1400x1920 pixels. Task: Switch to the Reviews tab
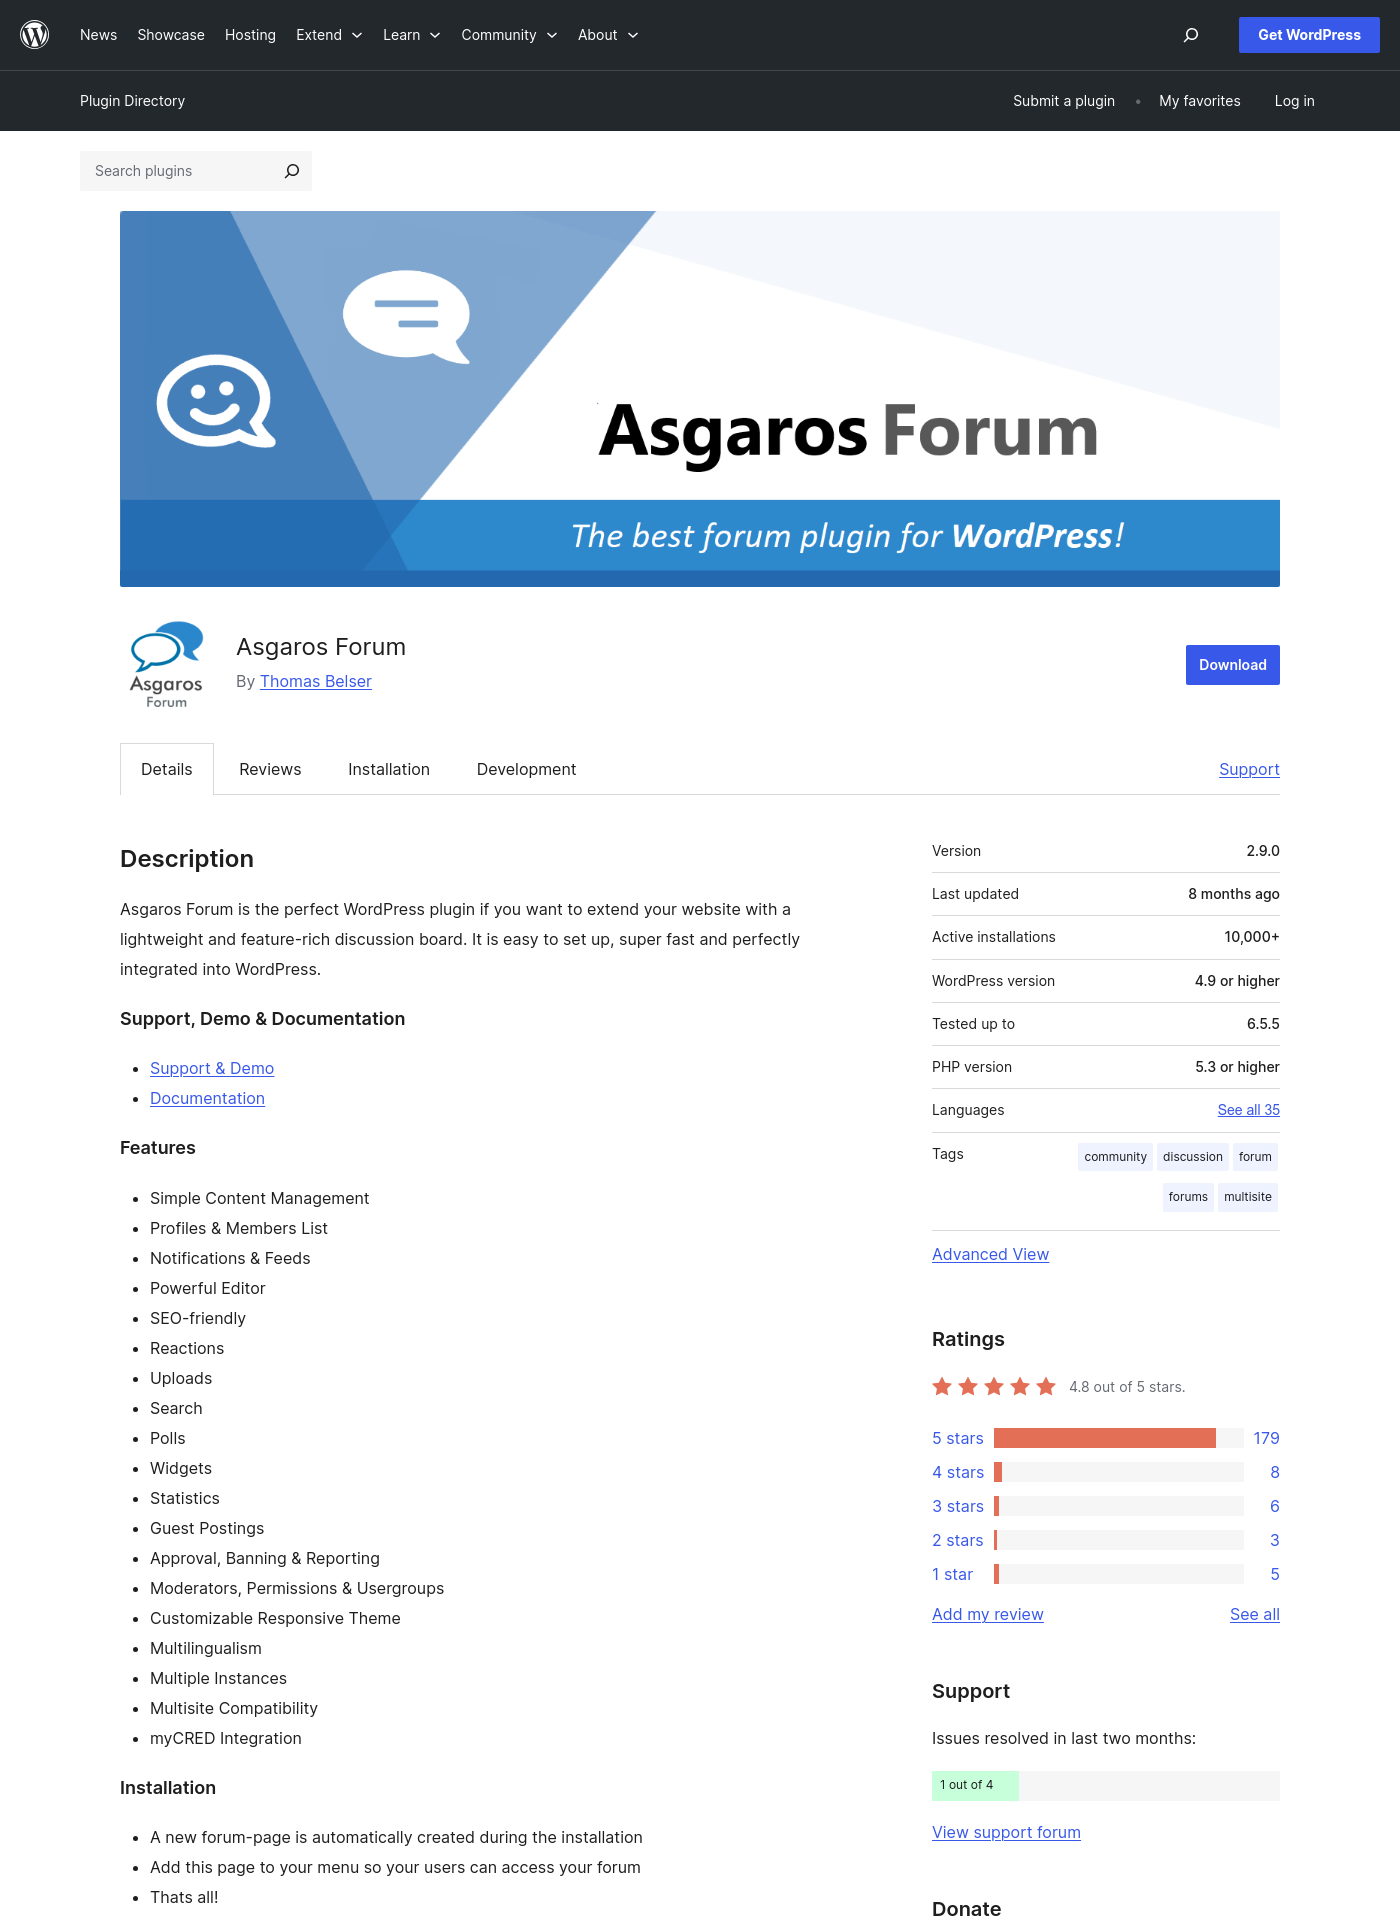[270, 769]
